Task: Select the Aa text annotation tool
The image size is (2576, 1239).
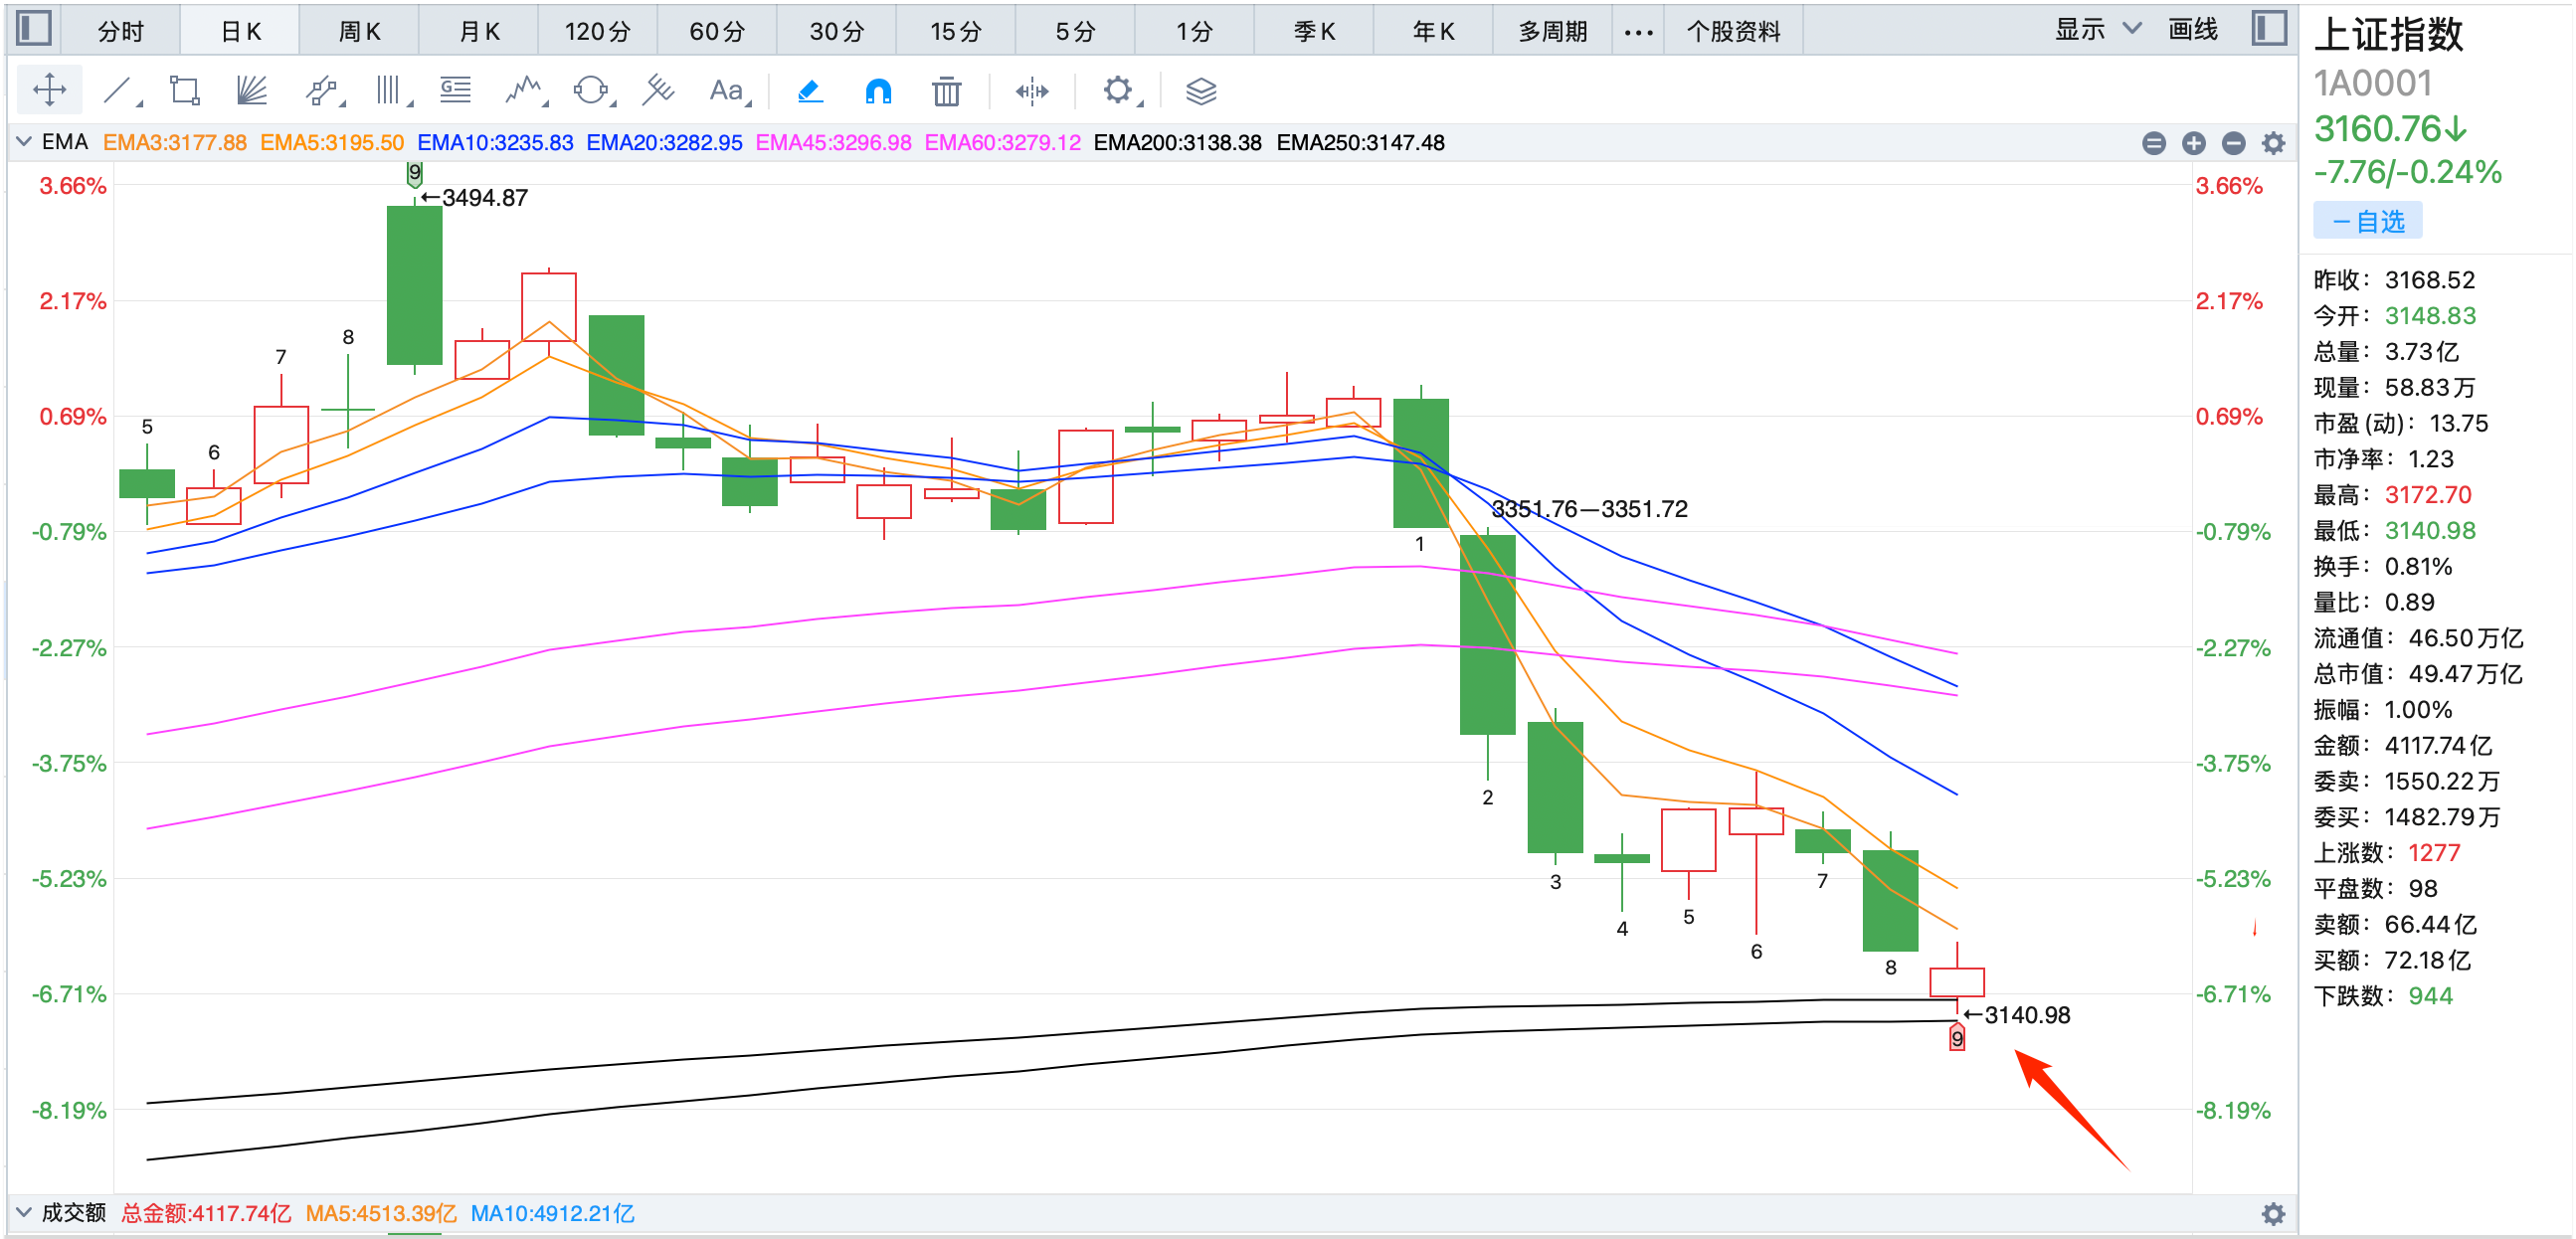Action: [726, 91]
